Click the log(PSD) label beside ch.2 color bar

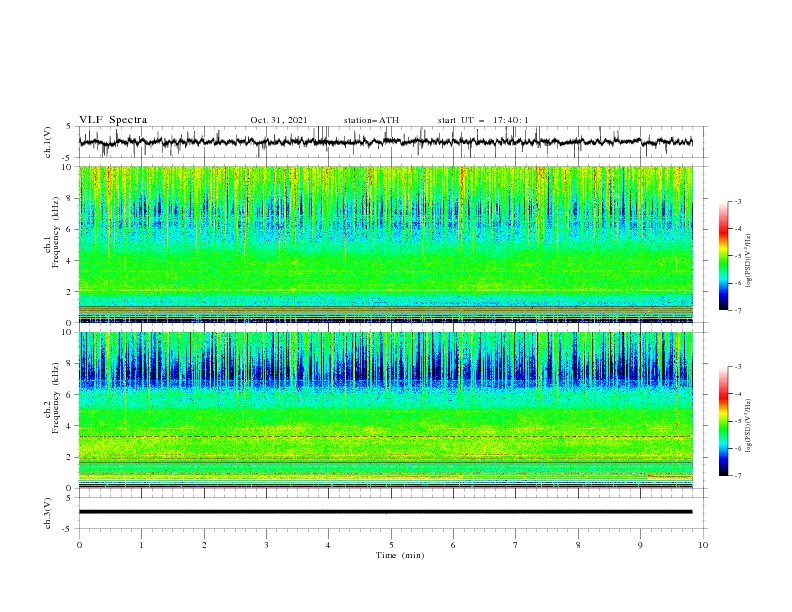(748, 426)
